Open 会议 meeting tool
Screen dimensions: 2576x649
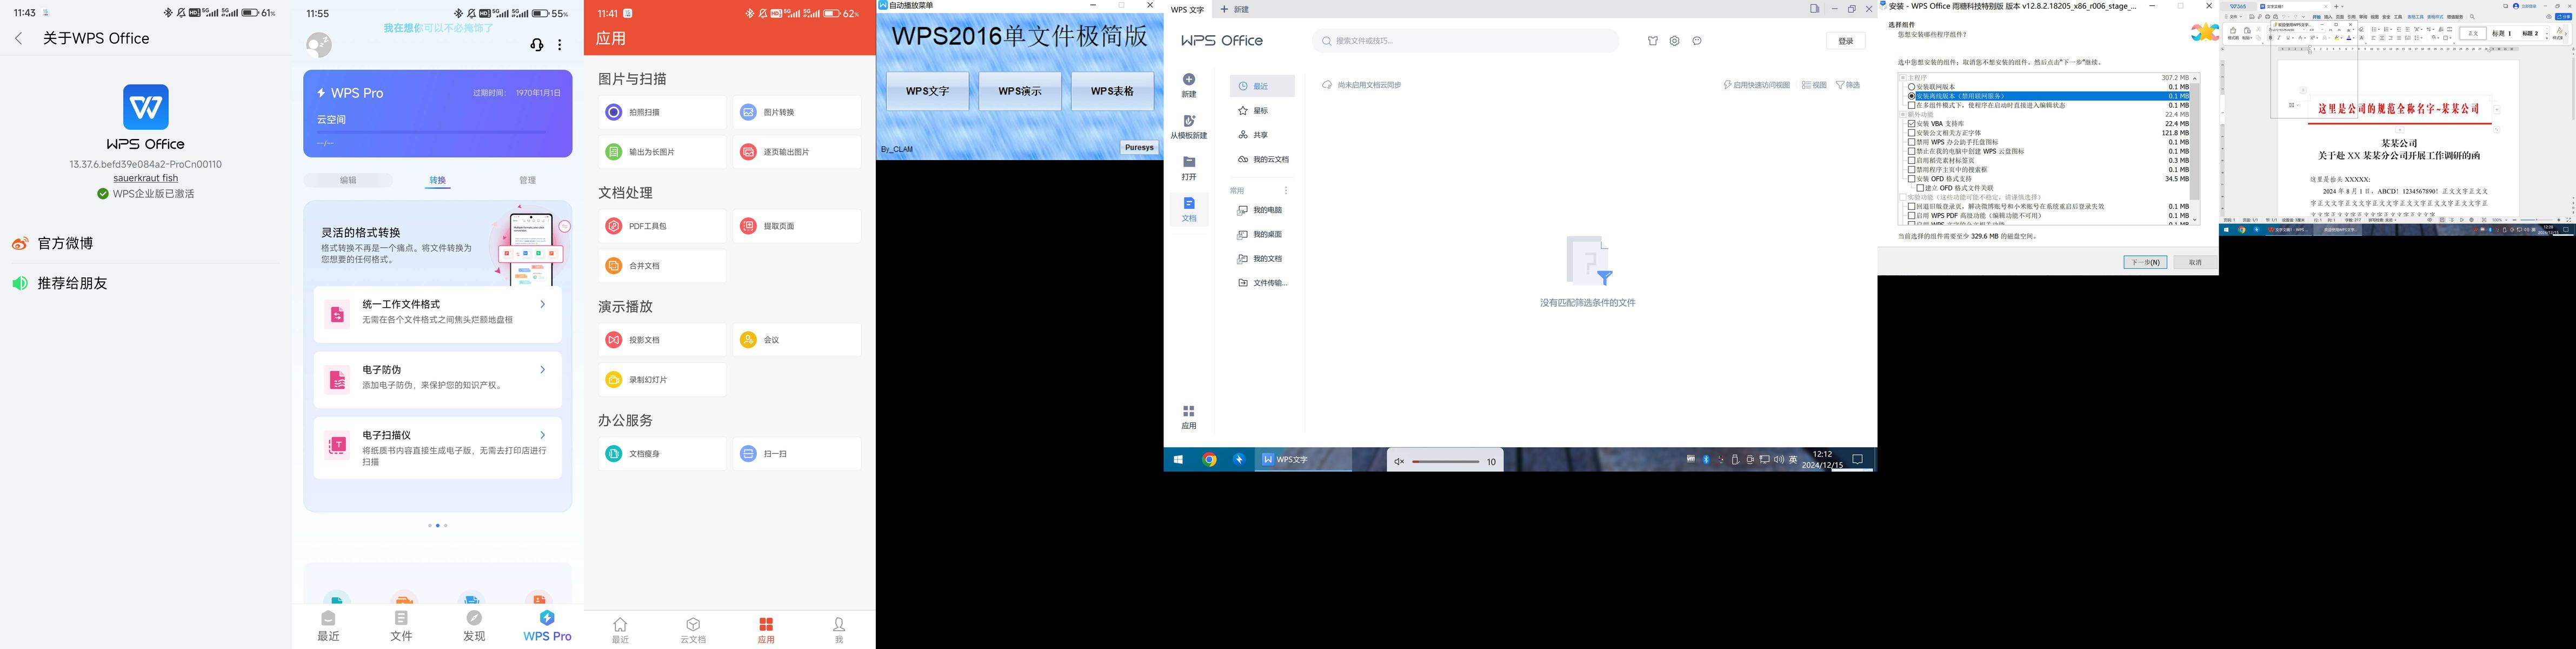coord(796,340)
